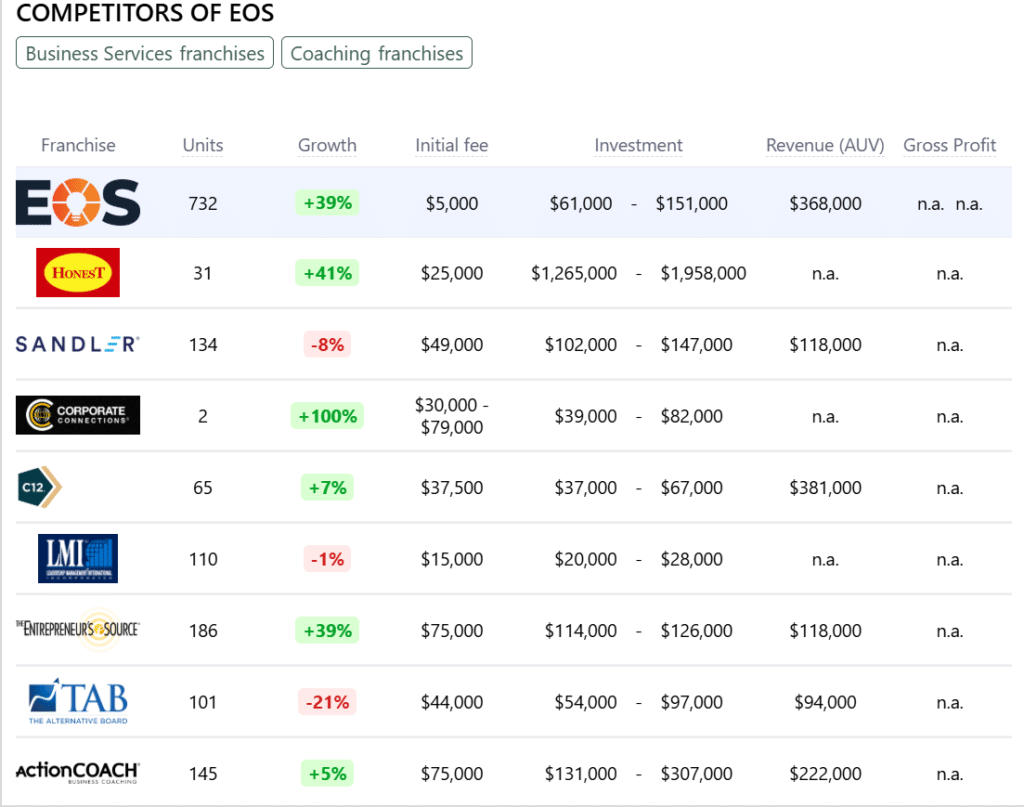This screenshot has width=1024, height=807.
Task: Click the Investment column header
Action: click(x=638, y=145)
